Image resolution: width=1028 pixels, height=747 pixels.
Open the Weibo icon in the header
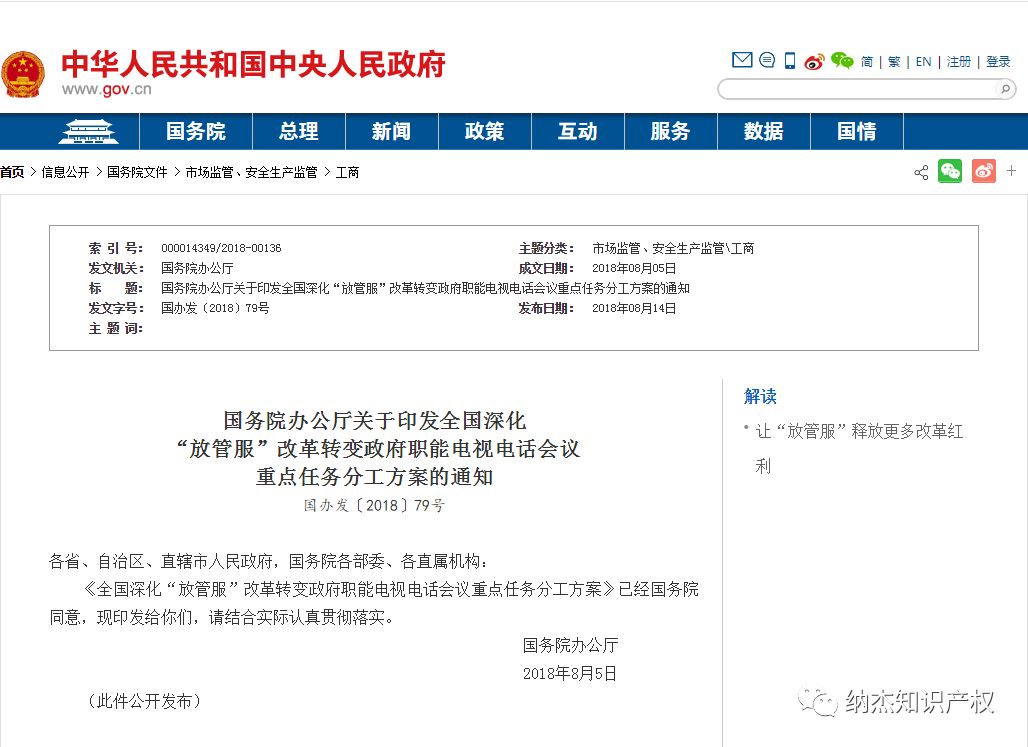814,60
